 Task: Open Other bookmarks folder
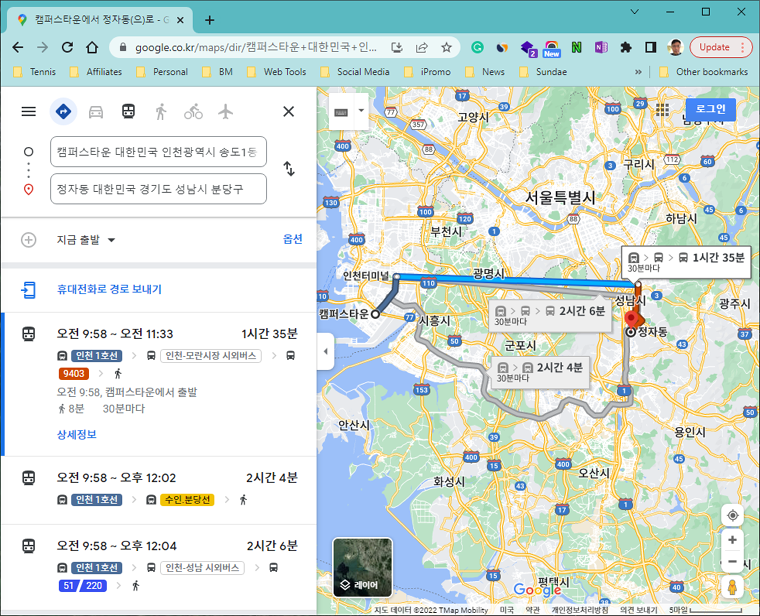(704, 72)
